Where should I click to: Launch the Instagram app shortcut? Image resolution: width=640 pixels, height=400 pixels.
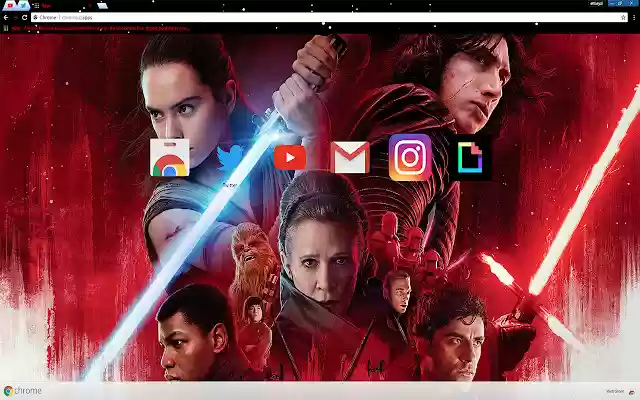click(410, 157)
